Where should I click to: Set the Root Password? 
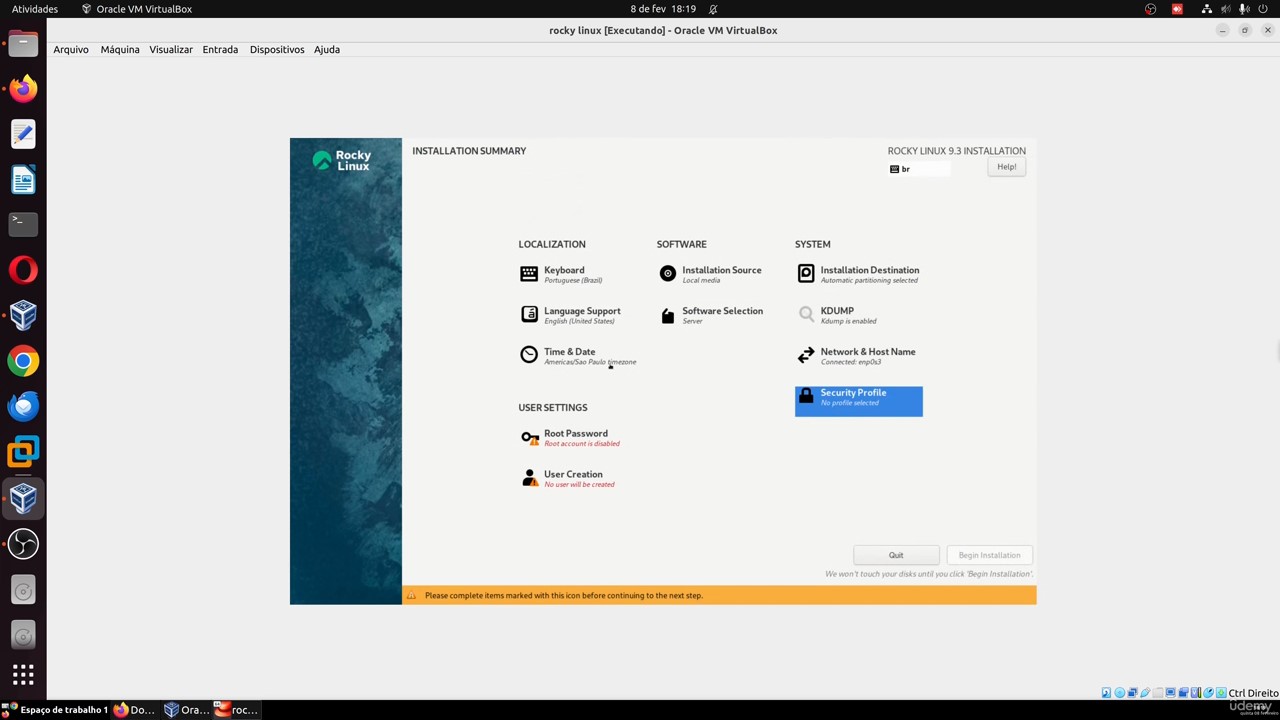(571, 438)
